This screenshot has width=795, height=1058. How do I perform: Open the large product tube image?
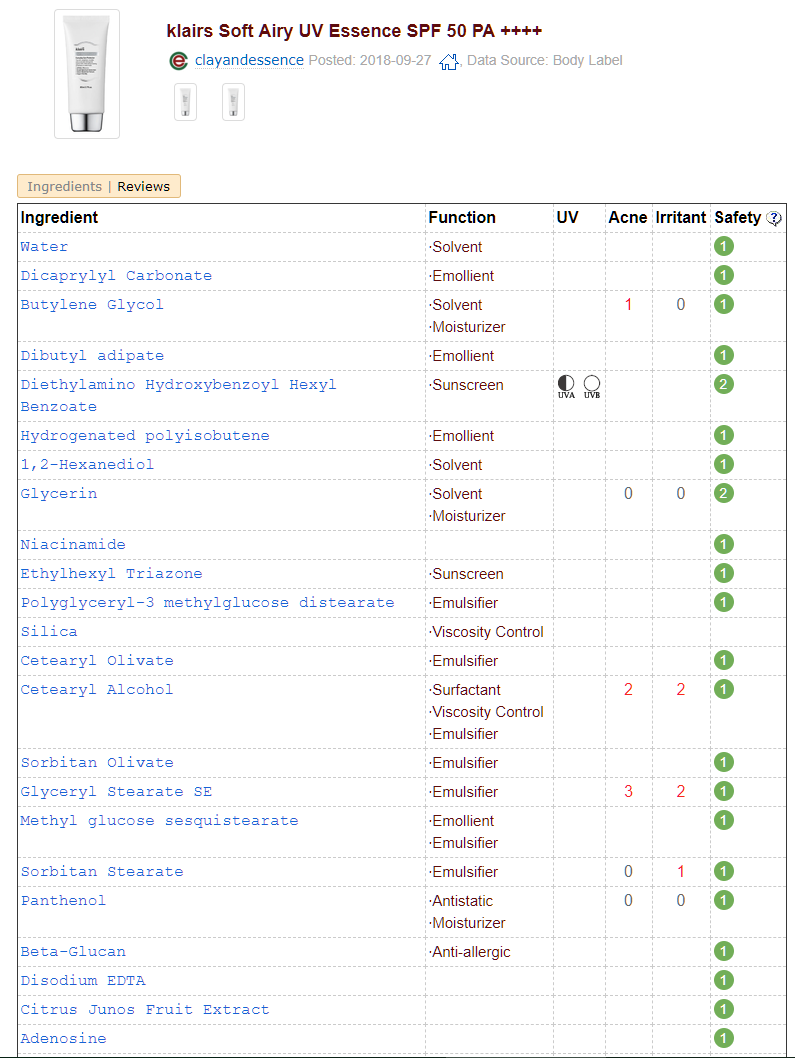click(87, 74)
